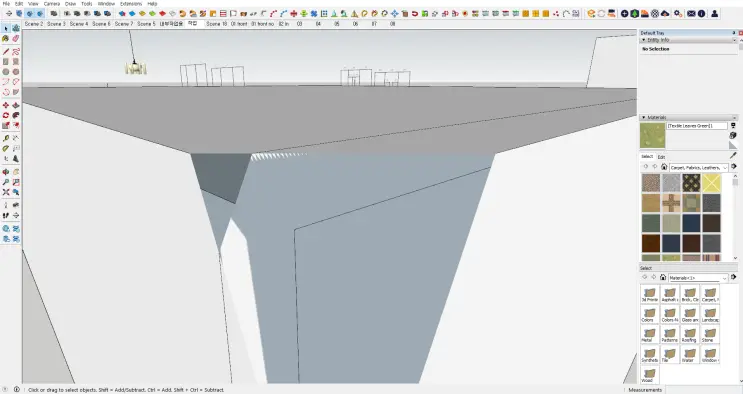The height and width of the screenshot is (394, 743).
Task: Go home in lower materials browser
Action: (663, 277)
